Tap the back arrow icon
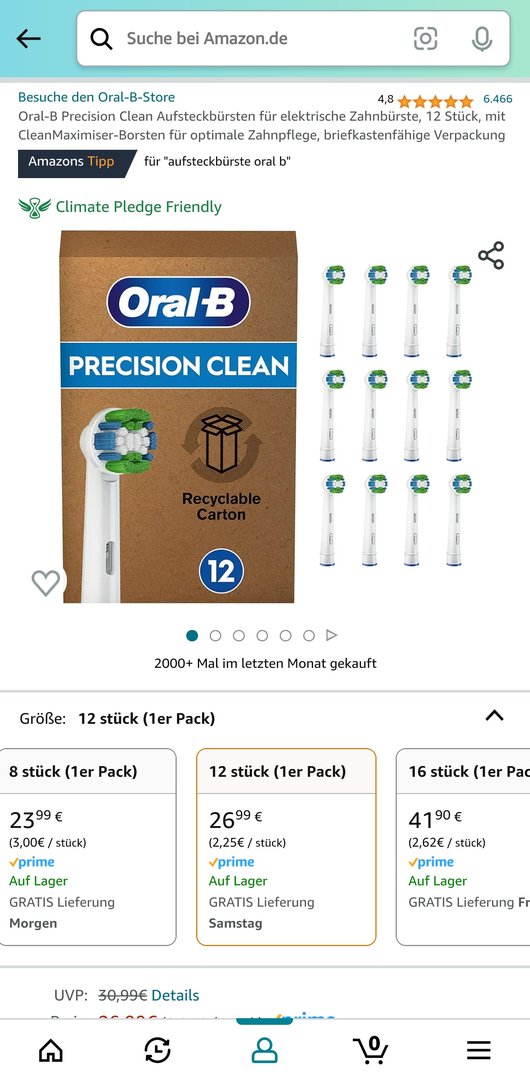The width and height of the screenshot is (530, 1080). [28, 39]
